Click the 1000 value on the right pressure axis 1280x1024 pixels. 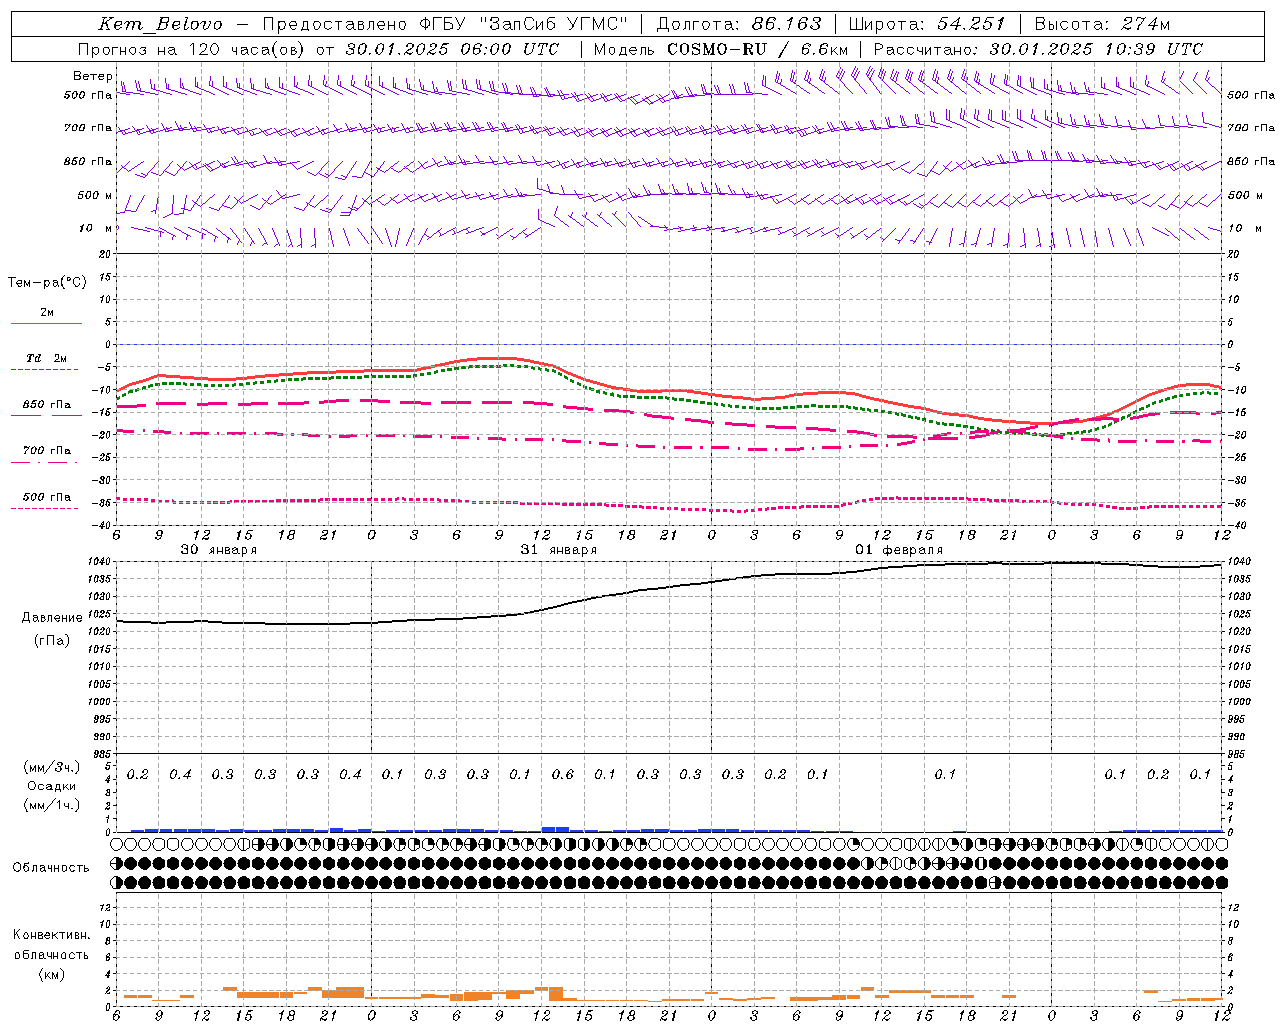(x=1238, y=702)
